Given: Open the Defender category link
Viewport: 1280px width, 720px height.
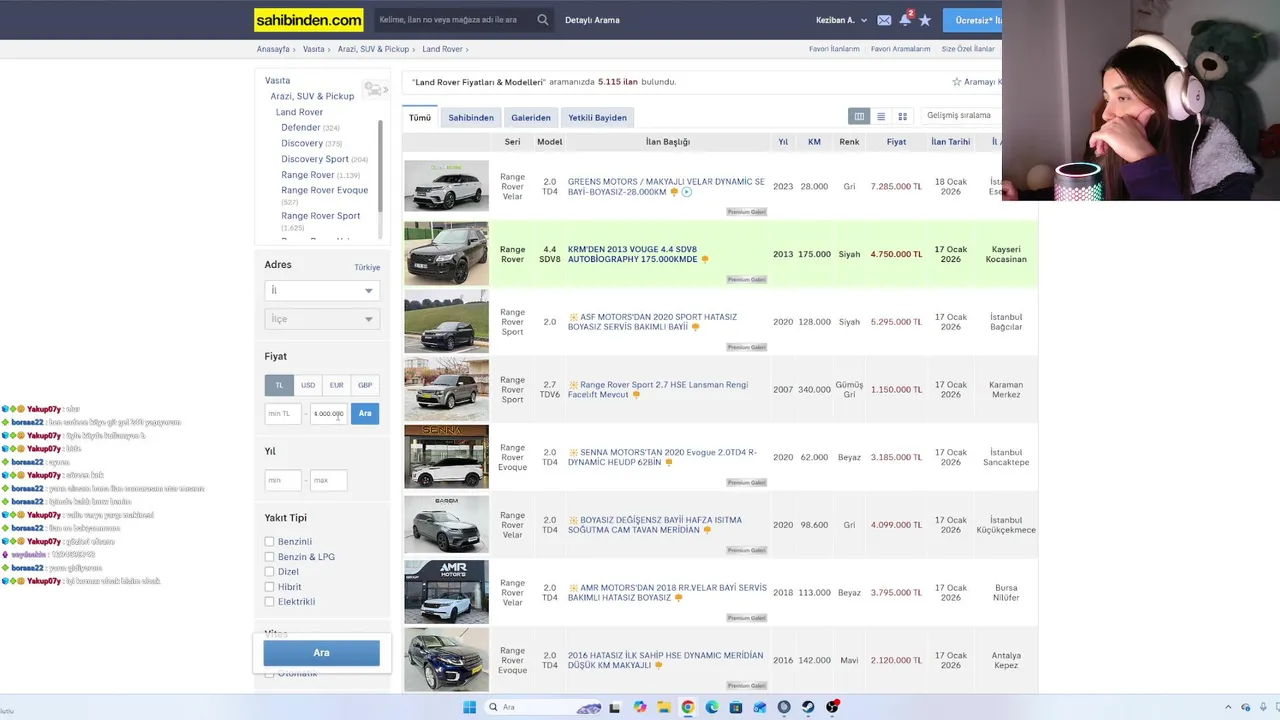Looking at the screenshot, I should pos(301,128).
